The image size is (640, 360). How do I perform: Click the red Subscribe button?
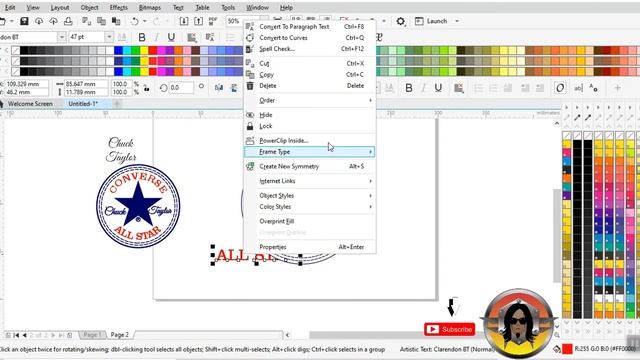point(449,329)
